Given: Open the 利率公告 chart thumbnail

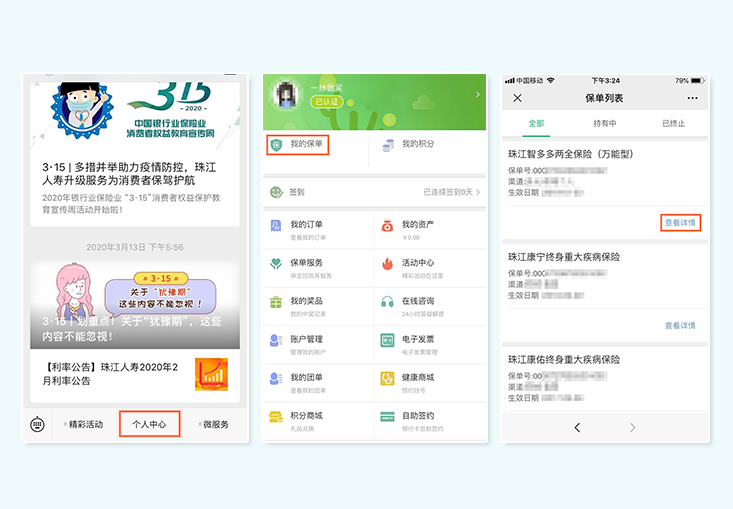Looking at the screenshot, I should pos(211,374).
